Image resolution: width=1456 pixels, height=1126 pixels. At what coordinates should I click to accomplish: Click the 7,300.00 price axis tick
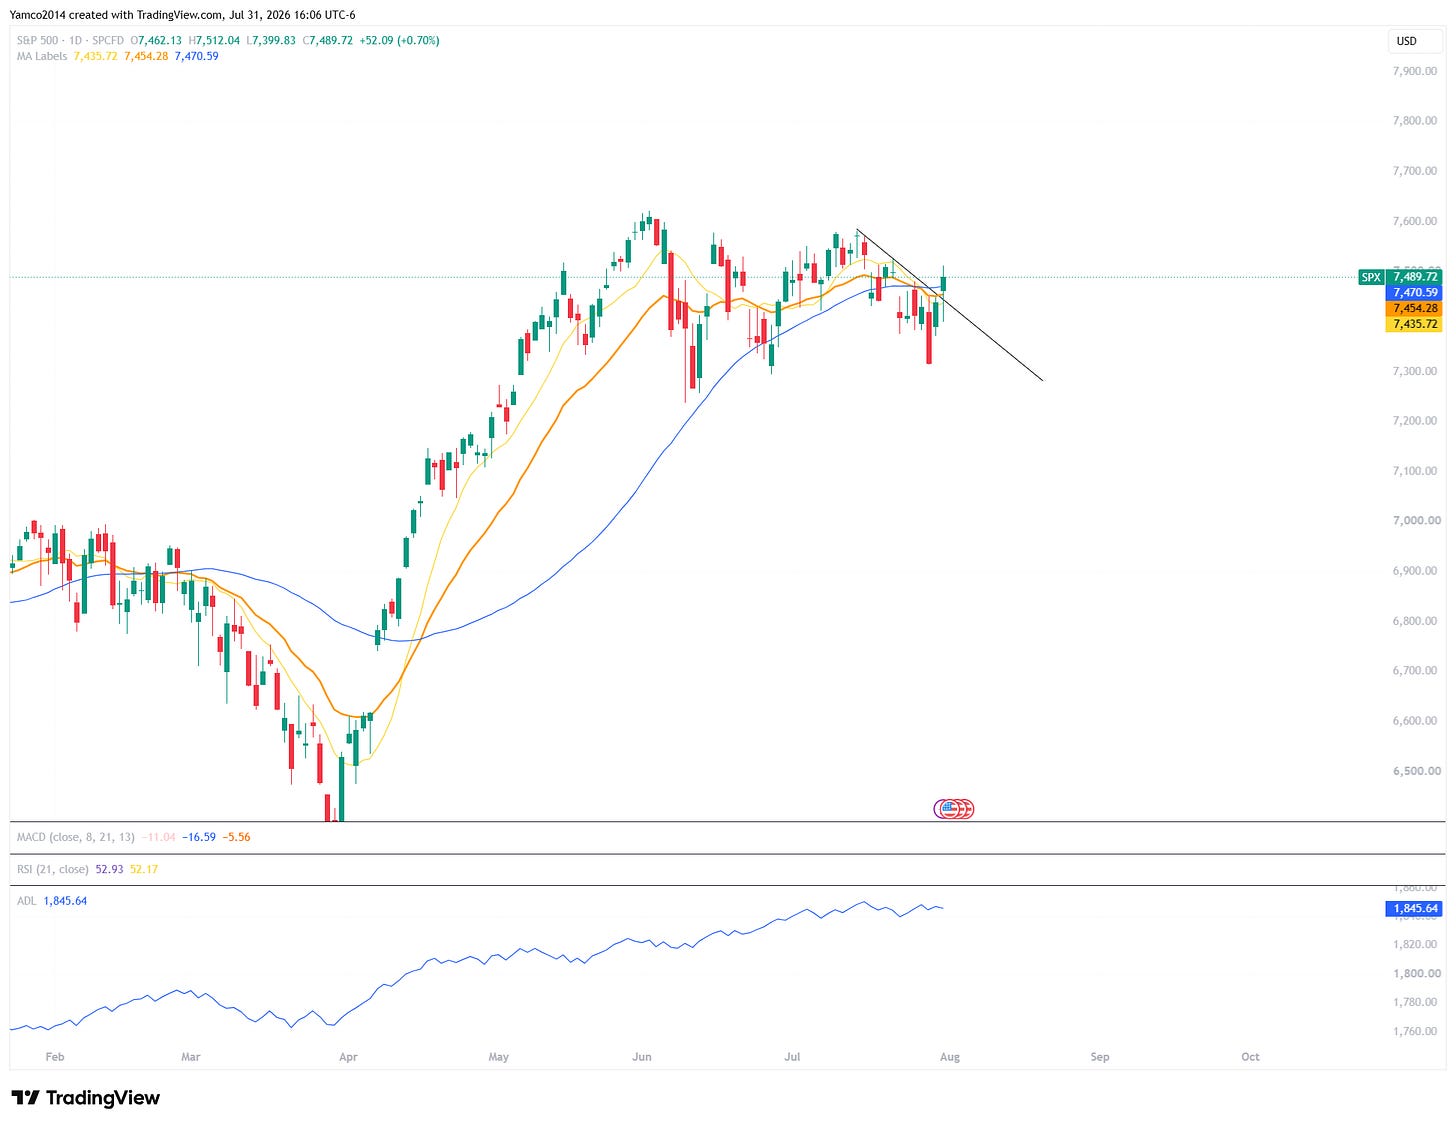click(1416, 371)
